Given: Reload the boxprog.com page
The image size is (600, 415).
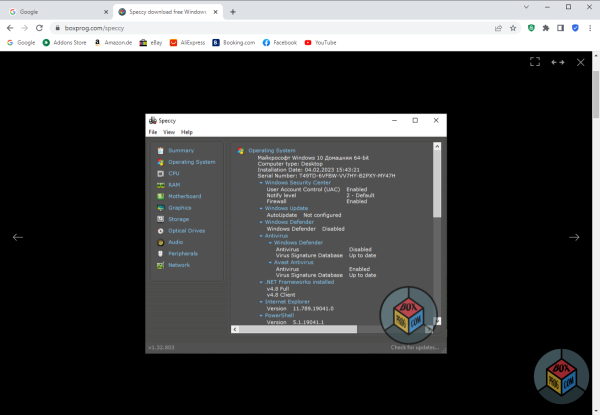Looking at the screenshot, I should point(39,28).
